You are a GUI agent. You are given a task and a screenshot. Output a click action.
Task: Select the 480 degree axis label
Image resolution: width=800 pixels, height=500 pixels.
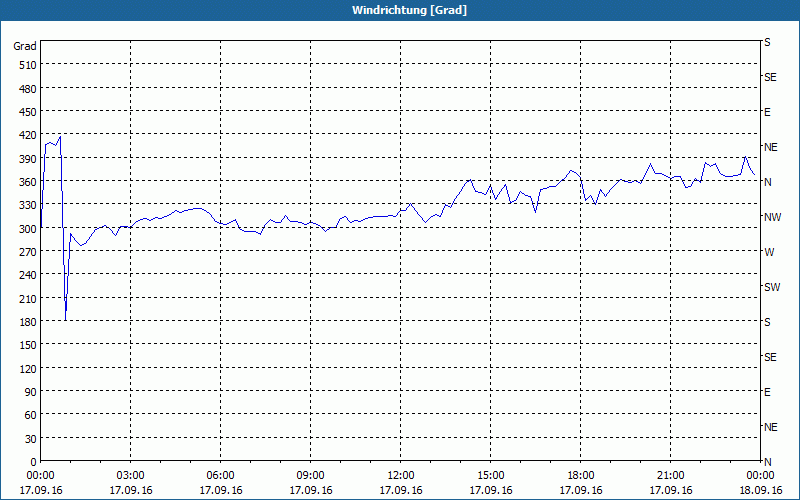(x=28, y=89)
